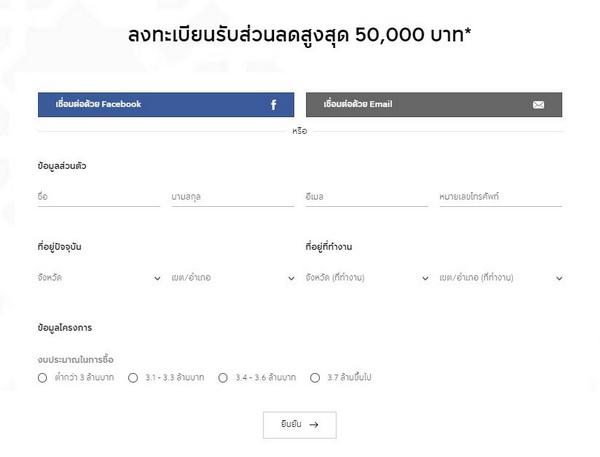Viewport: 600px width, 457px height.
Task: Open the จังหวัด (ที่ทำงาน) dropdown
Action: click(x=366, y=277)
